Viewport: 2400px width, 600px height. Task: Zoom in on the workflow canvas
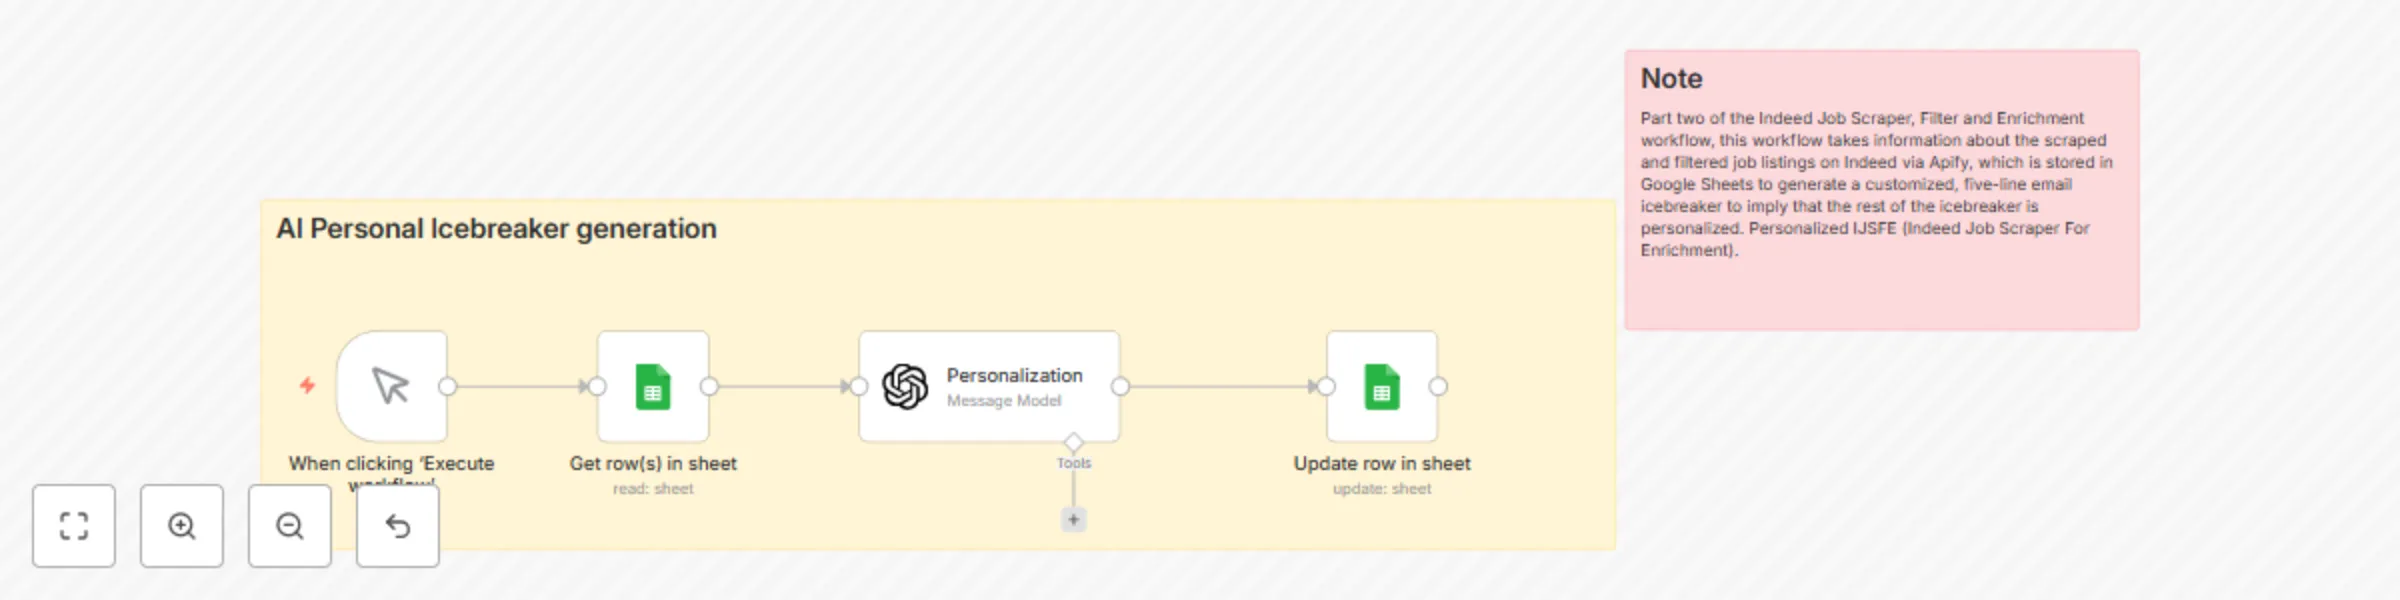[181, 526]
